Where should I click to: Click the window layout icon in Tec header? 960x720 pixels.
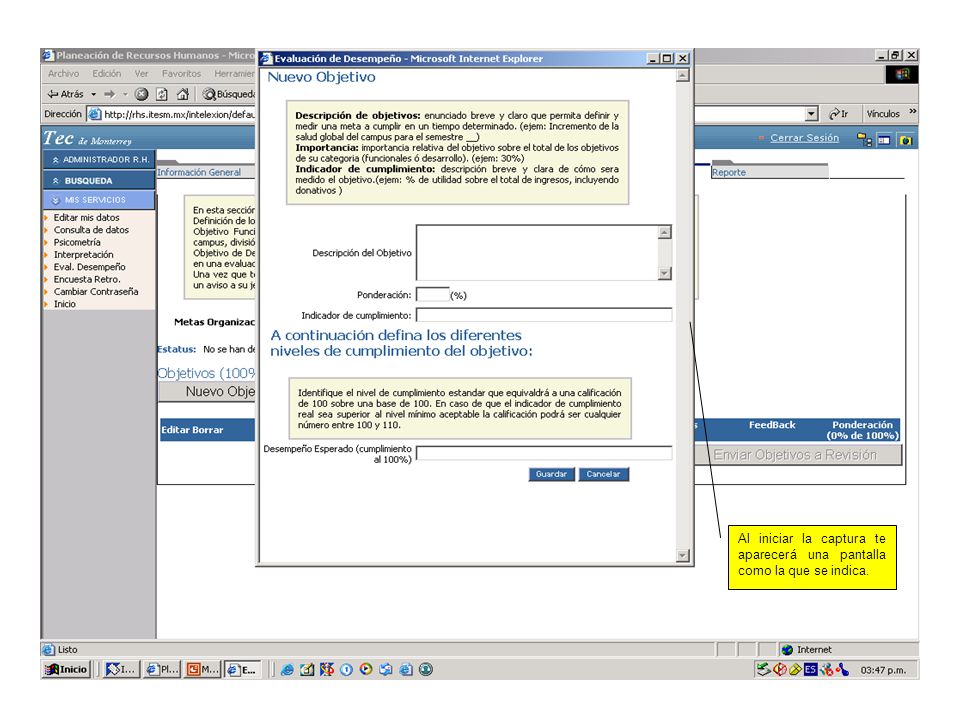click(883, 140)
